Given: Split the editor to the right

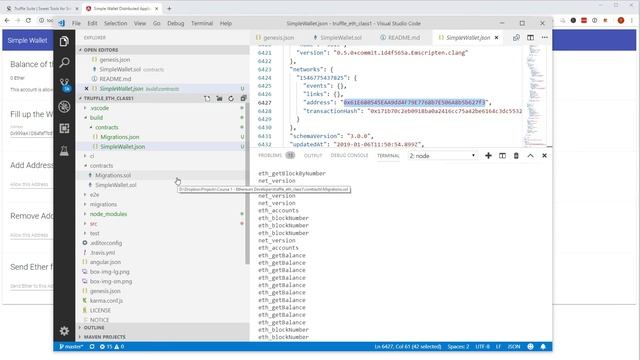Looking at the screenshot, I should point(530,38).
